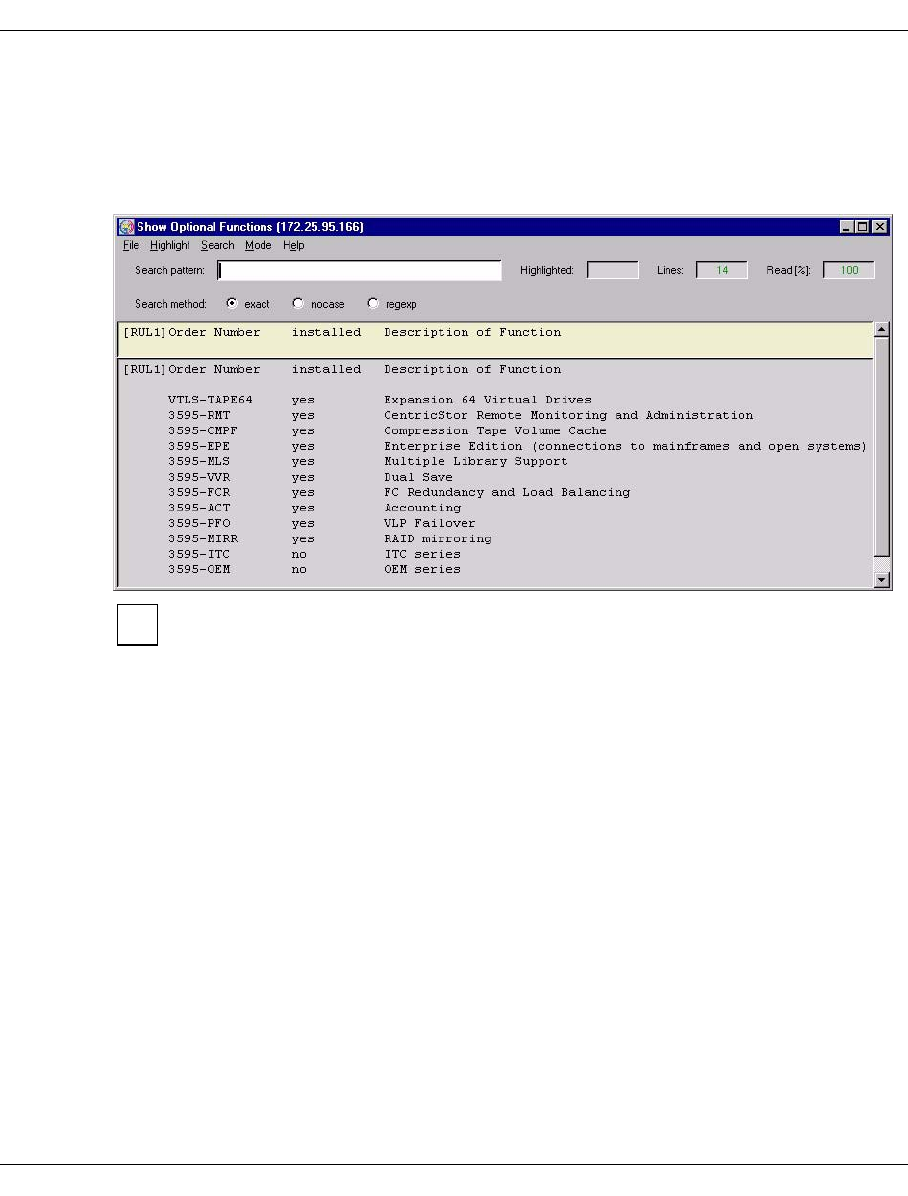The height and width of the screenshot is (1196, 908).
Task: Open the Help menu
Action: [294, 246]
